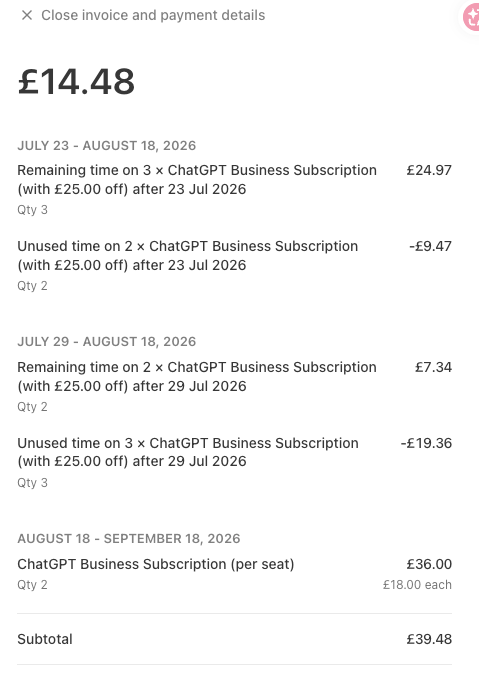
Task: Select the £36.00 subscription amount
Action: tap(429, 564)
